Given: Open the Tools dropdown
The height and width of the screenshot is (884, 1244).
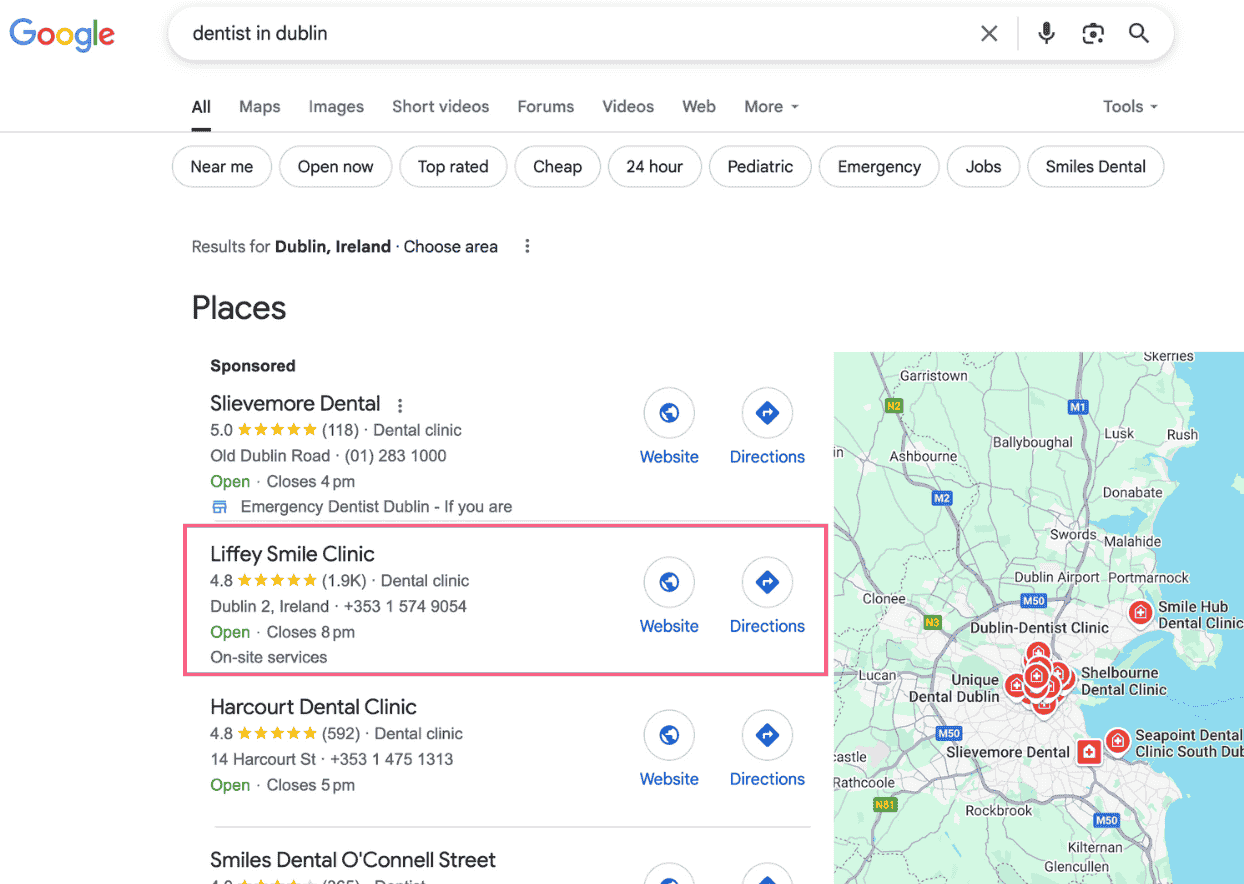Looking at the screenshot, I should pos(1130,106).
